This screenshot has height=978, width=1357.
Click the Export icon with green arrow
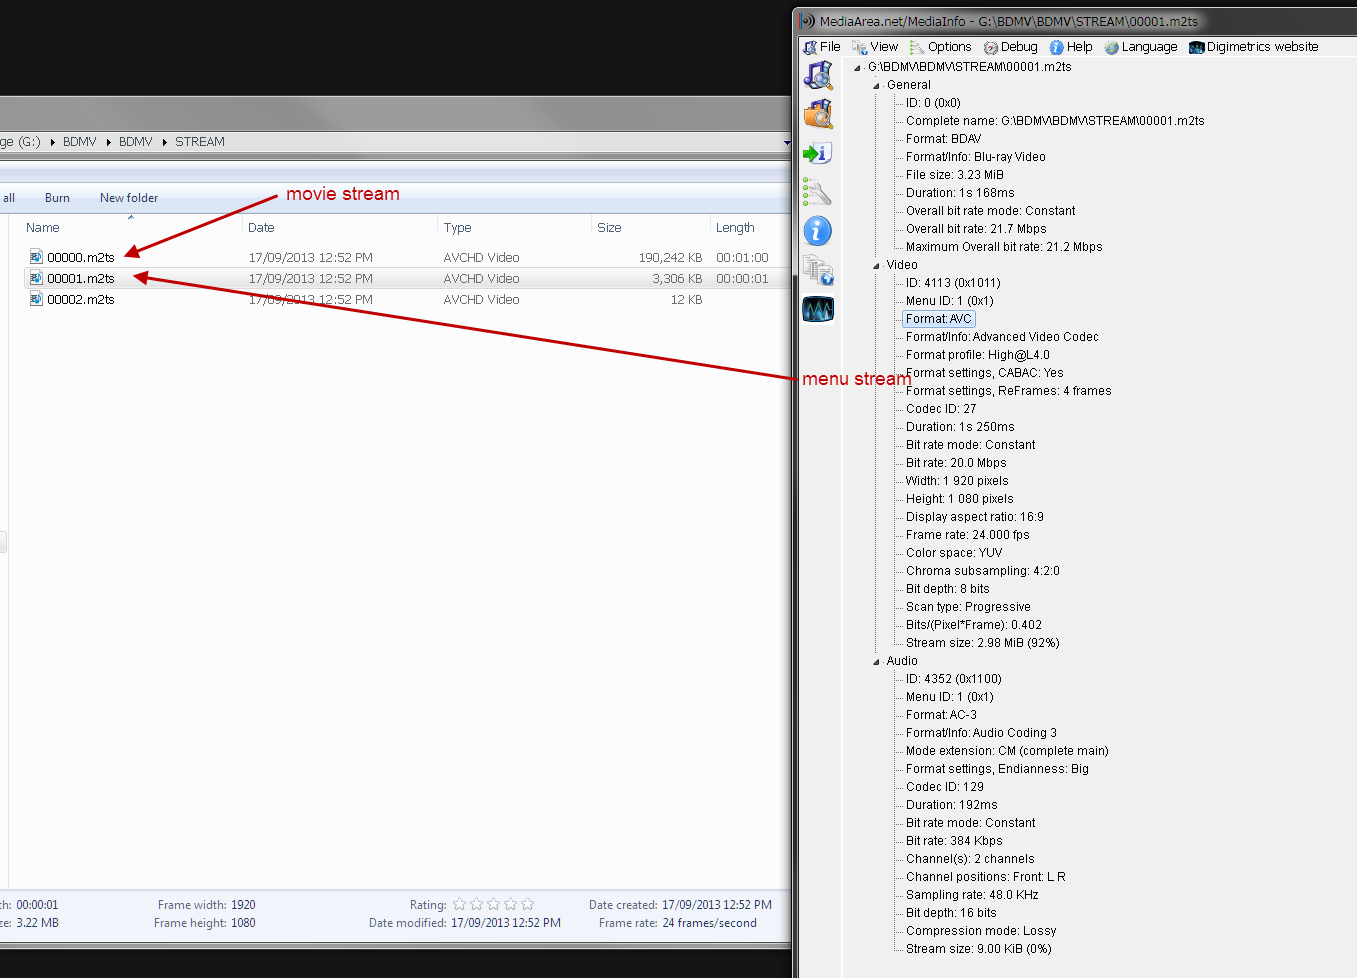click(x=818, y=153)
